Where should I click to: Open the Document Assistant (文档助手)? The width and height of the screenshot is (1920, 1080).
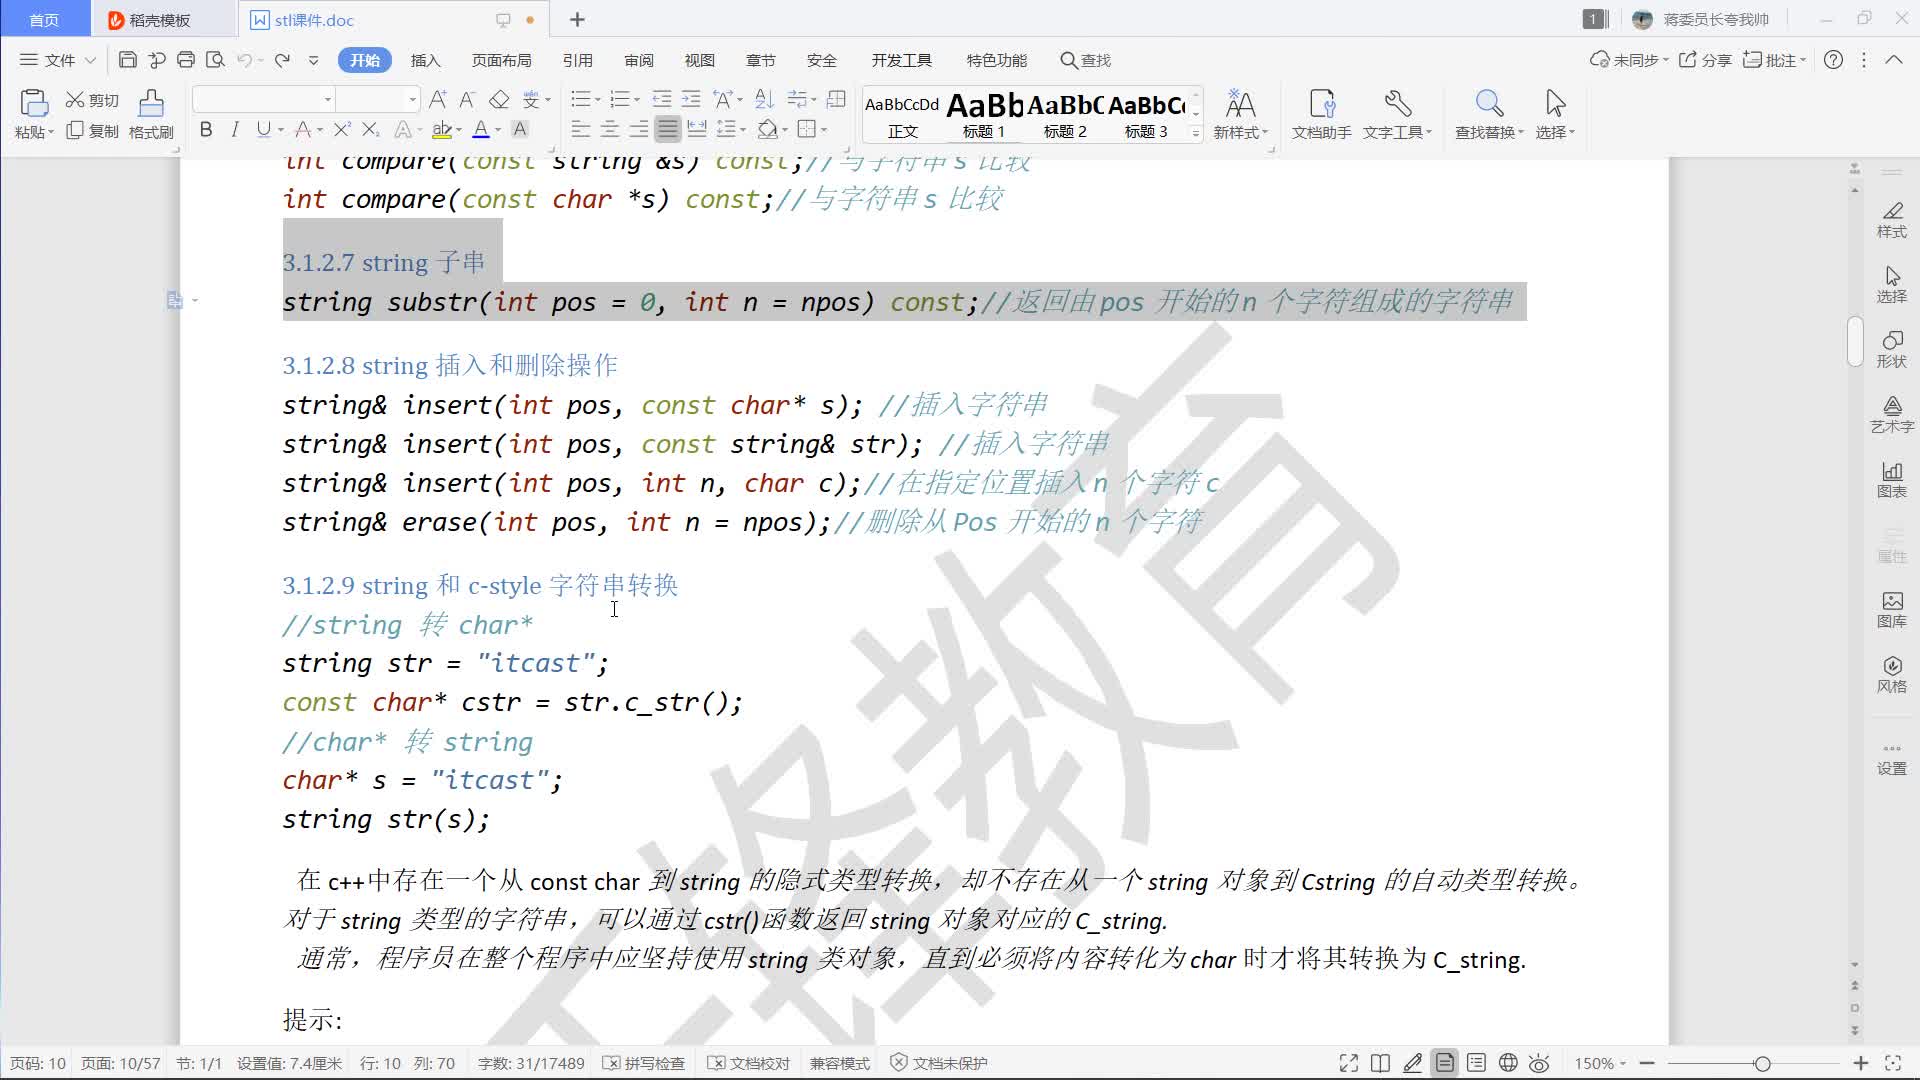point(1321,114)
